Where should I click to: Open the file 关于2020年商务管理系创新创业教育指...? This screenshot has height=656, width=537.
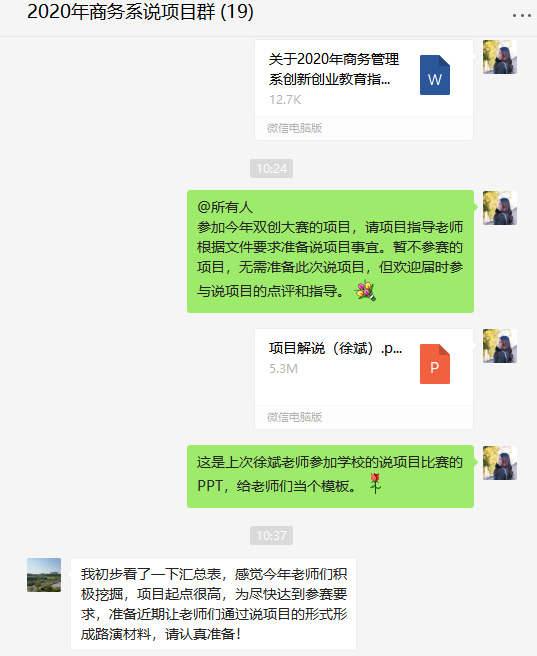(x=364, y=90)
